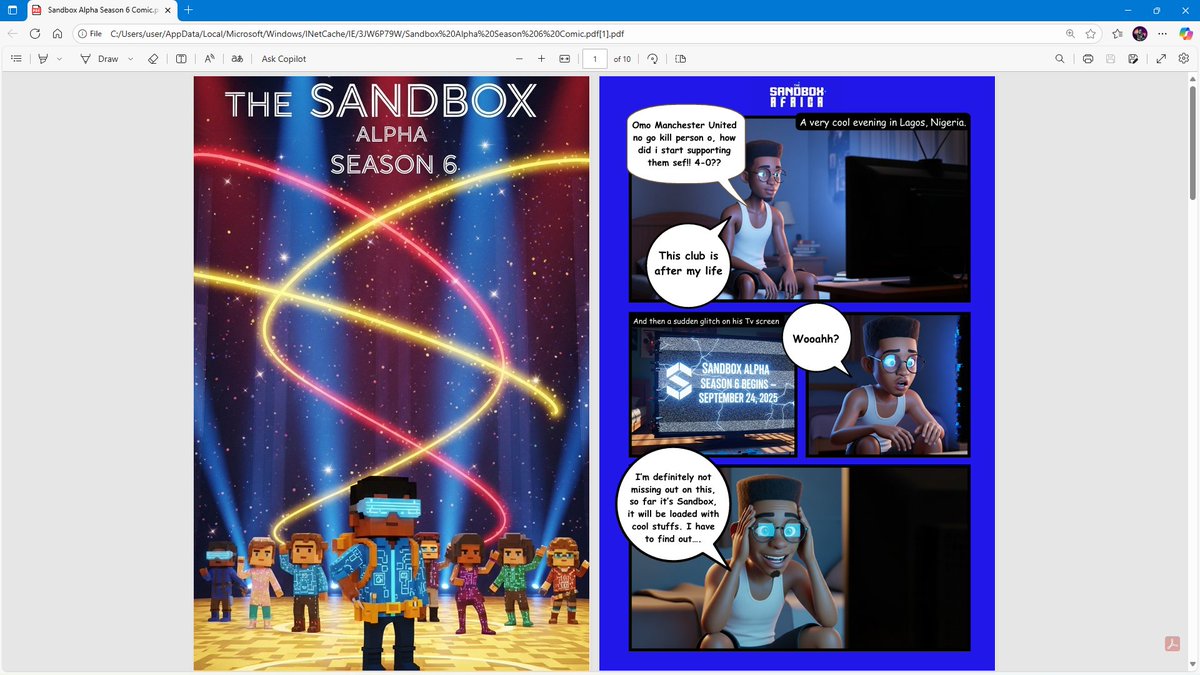Screen dimensions: 1200x675
Task: Edit the current page number field
Action: (595, 59)
